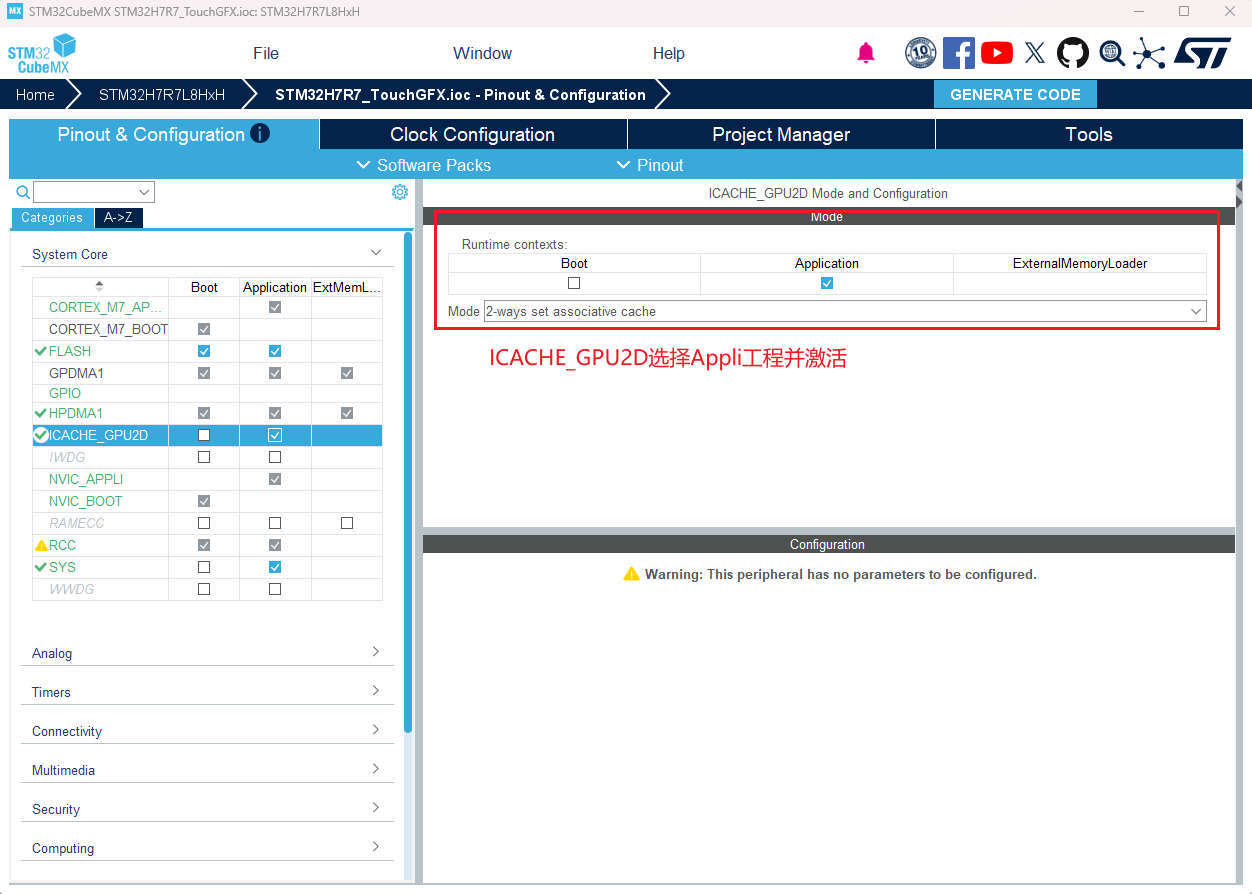1252x894 pixels.
Task: Open the File menu
Action: (266, 53)
